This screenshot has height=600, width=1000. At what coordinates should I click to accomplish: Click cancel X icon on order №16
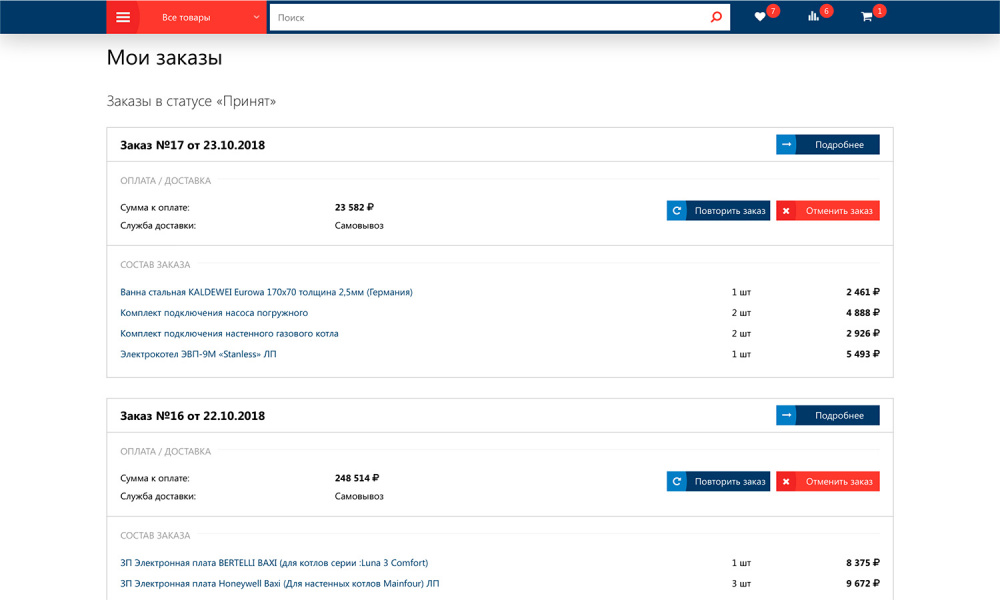(786, 482)
